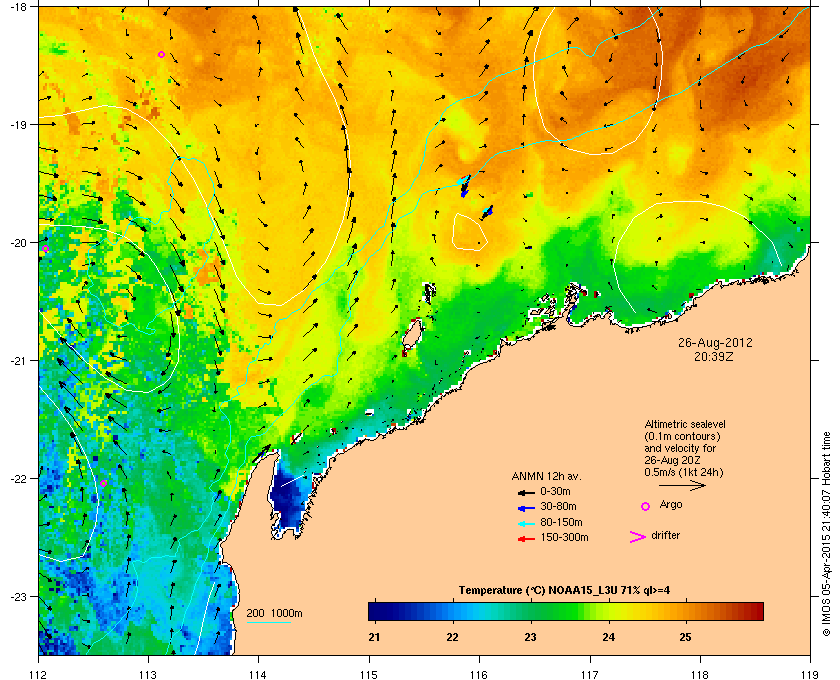Click the '200 1000m' depth label
The width and height of the screenshot is (840, 680).
274,613
